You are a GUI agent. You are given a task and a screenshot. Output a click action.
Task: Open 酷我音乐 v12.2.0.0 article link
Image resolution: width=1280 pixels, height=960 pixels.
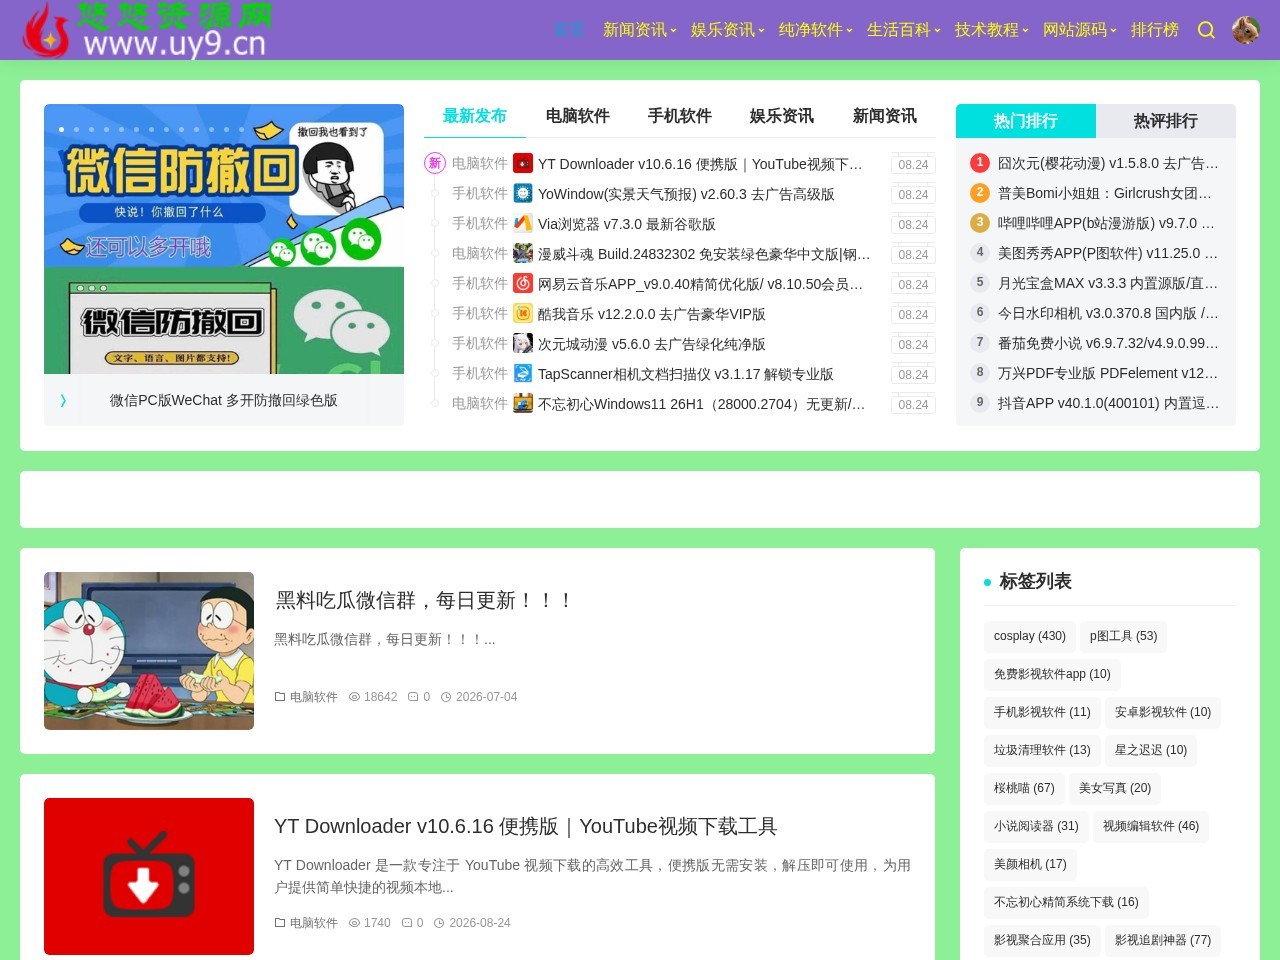652,314
